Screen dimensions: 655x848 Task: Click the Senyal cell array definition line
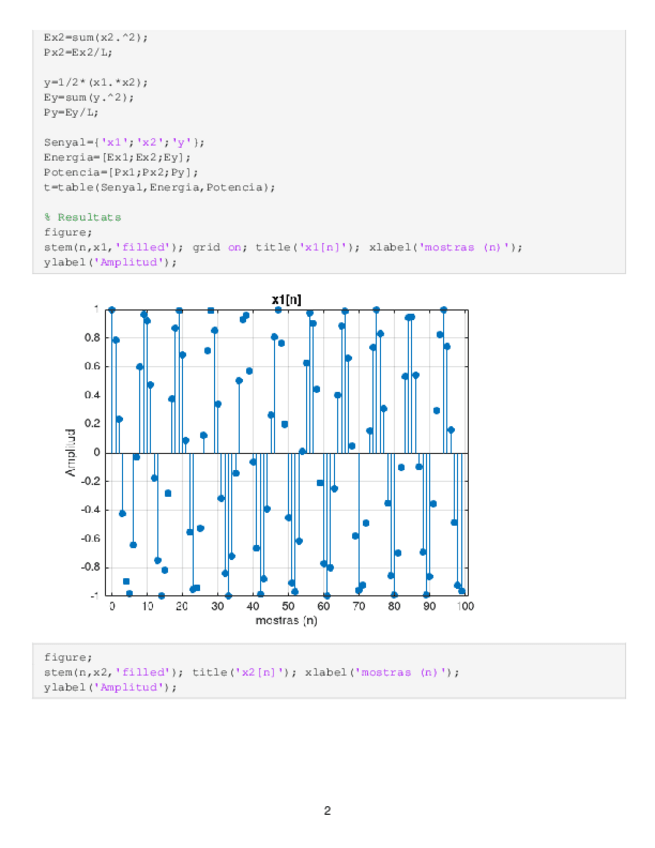click(124, 142)
